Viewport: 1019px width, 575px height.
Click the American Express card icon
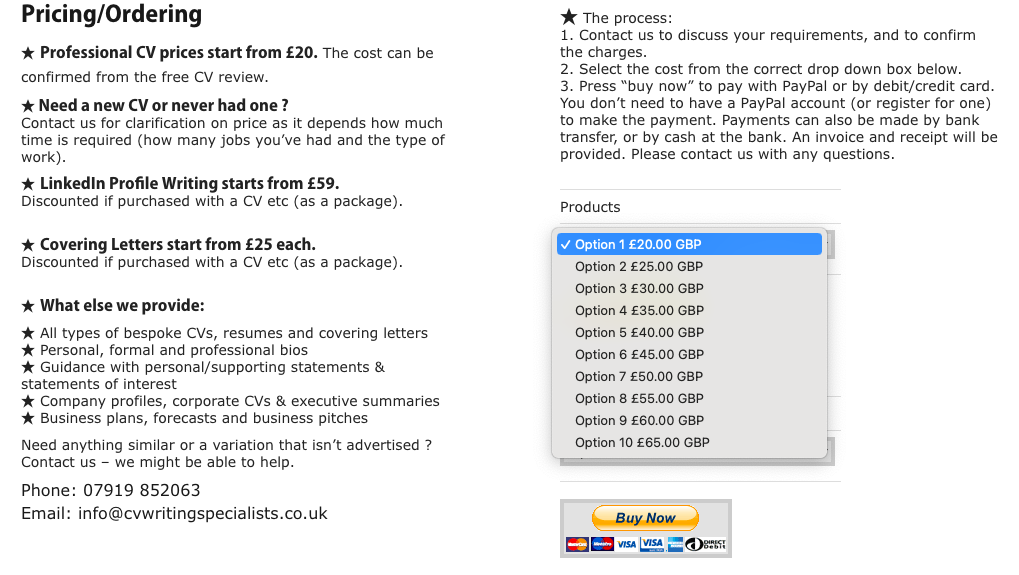(x=675, y=544)
